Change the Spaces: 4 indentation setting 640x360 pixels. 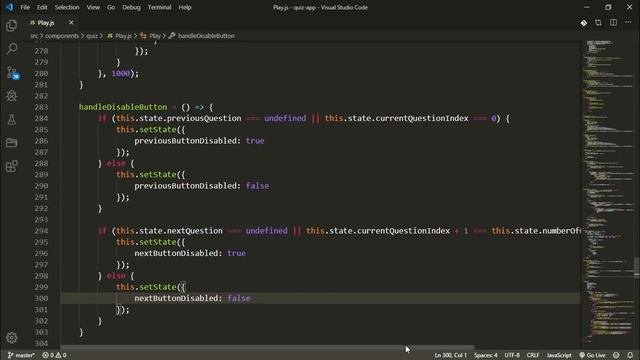pyautogui.click(x=485, y=355)
